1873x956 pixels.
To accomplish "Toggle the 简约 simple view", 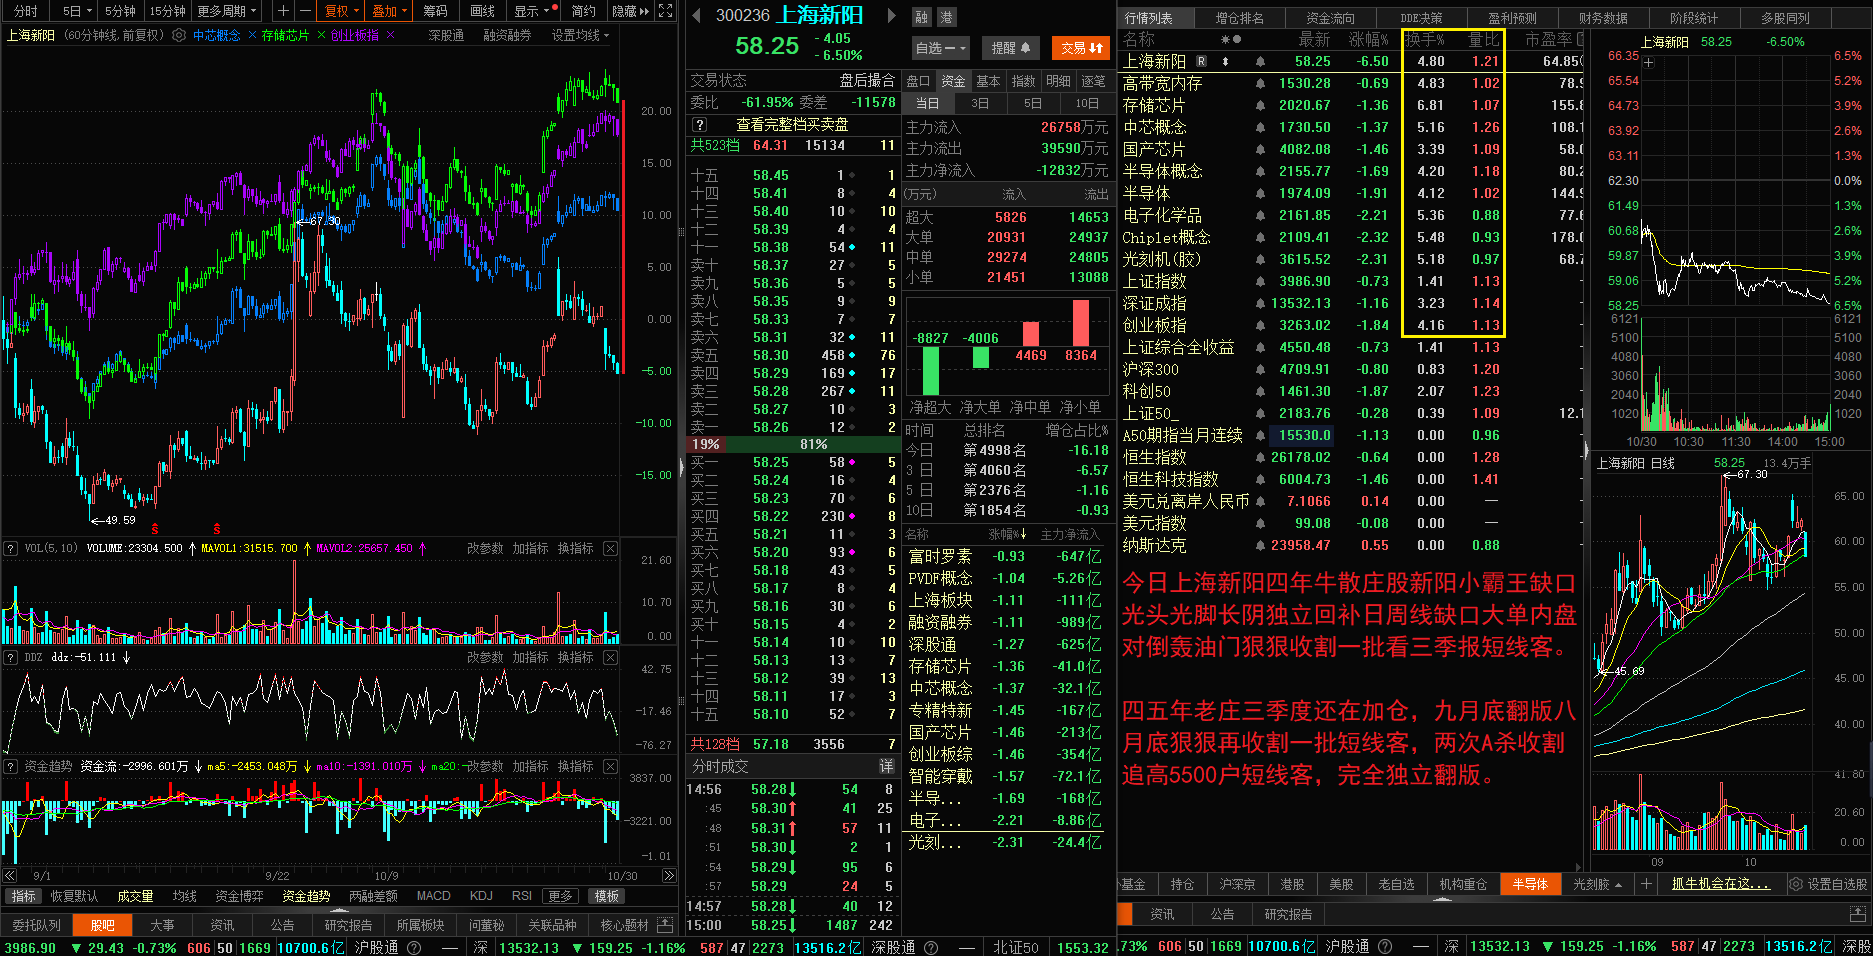I will 584,11.
